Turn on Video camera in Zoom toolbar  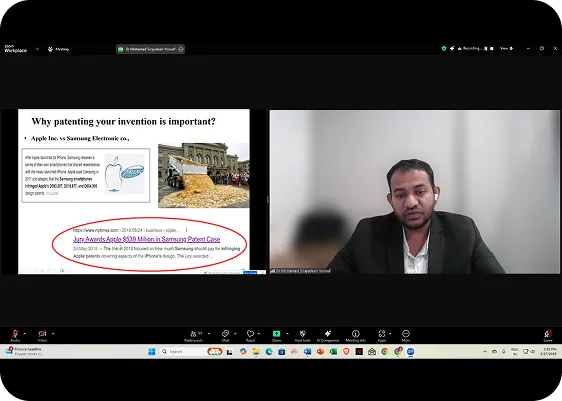(x=42, y=335)
